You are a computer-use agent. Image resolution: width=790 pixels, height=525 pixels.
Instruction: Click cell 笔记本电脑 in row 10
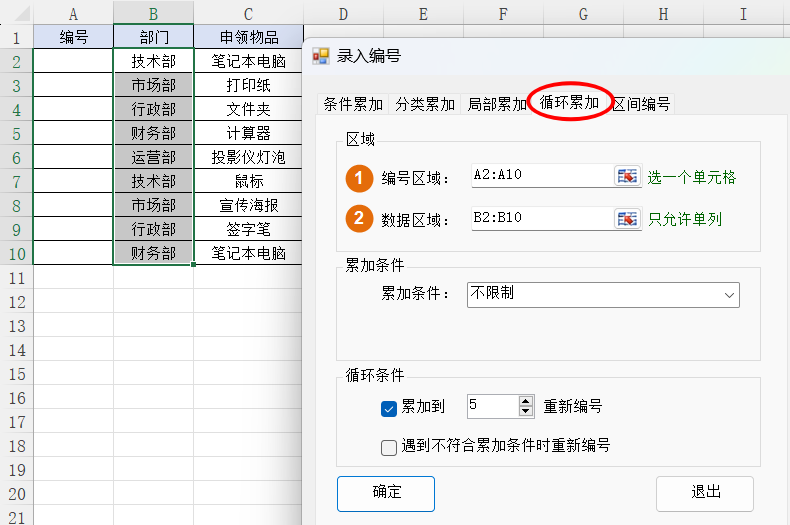tap(248, 253)
